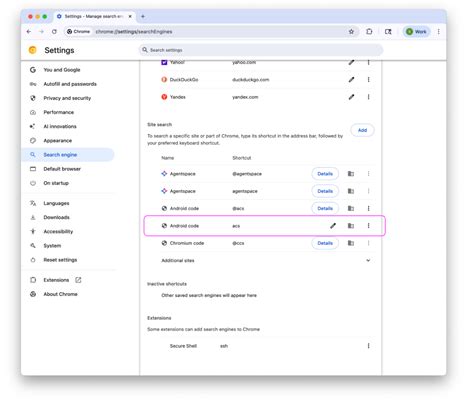Open the tab search icon next to Work profile
The image size is (474, 403).
point(388,32)
